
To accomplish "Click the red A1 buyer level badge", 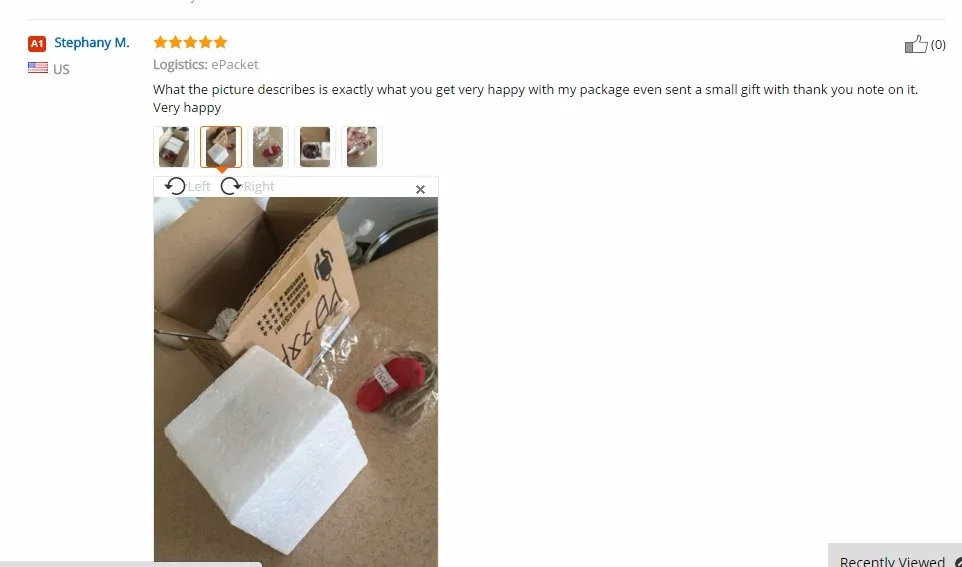I will pos(37,44).
